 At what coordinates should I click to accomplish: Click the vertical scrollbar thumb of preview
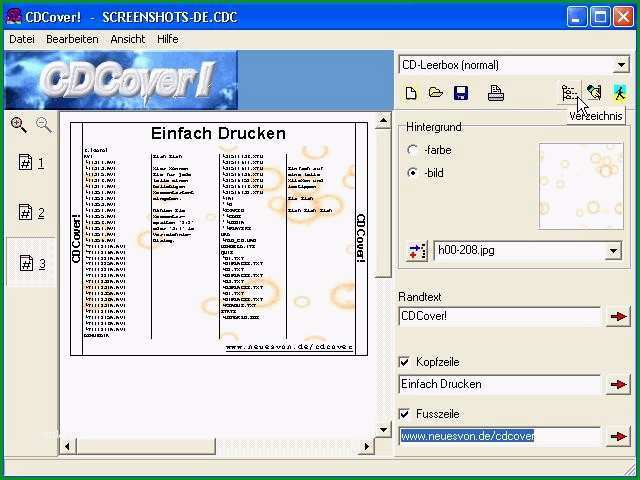pos(383,203)
